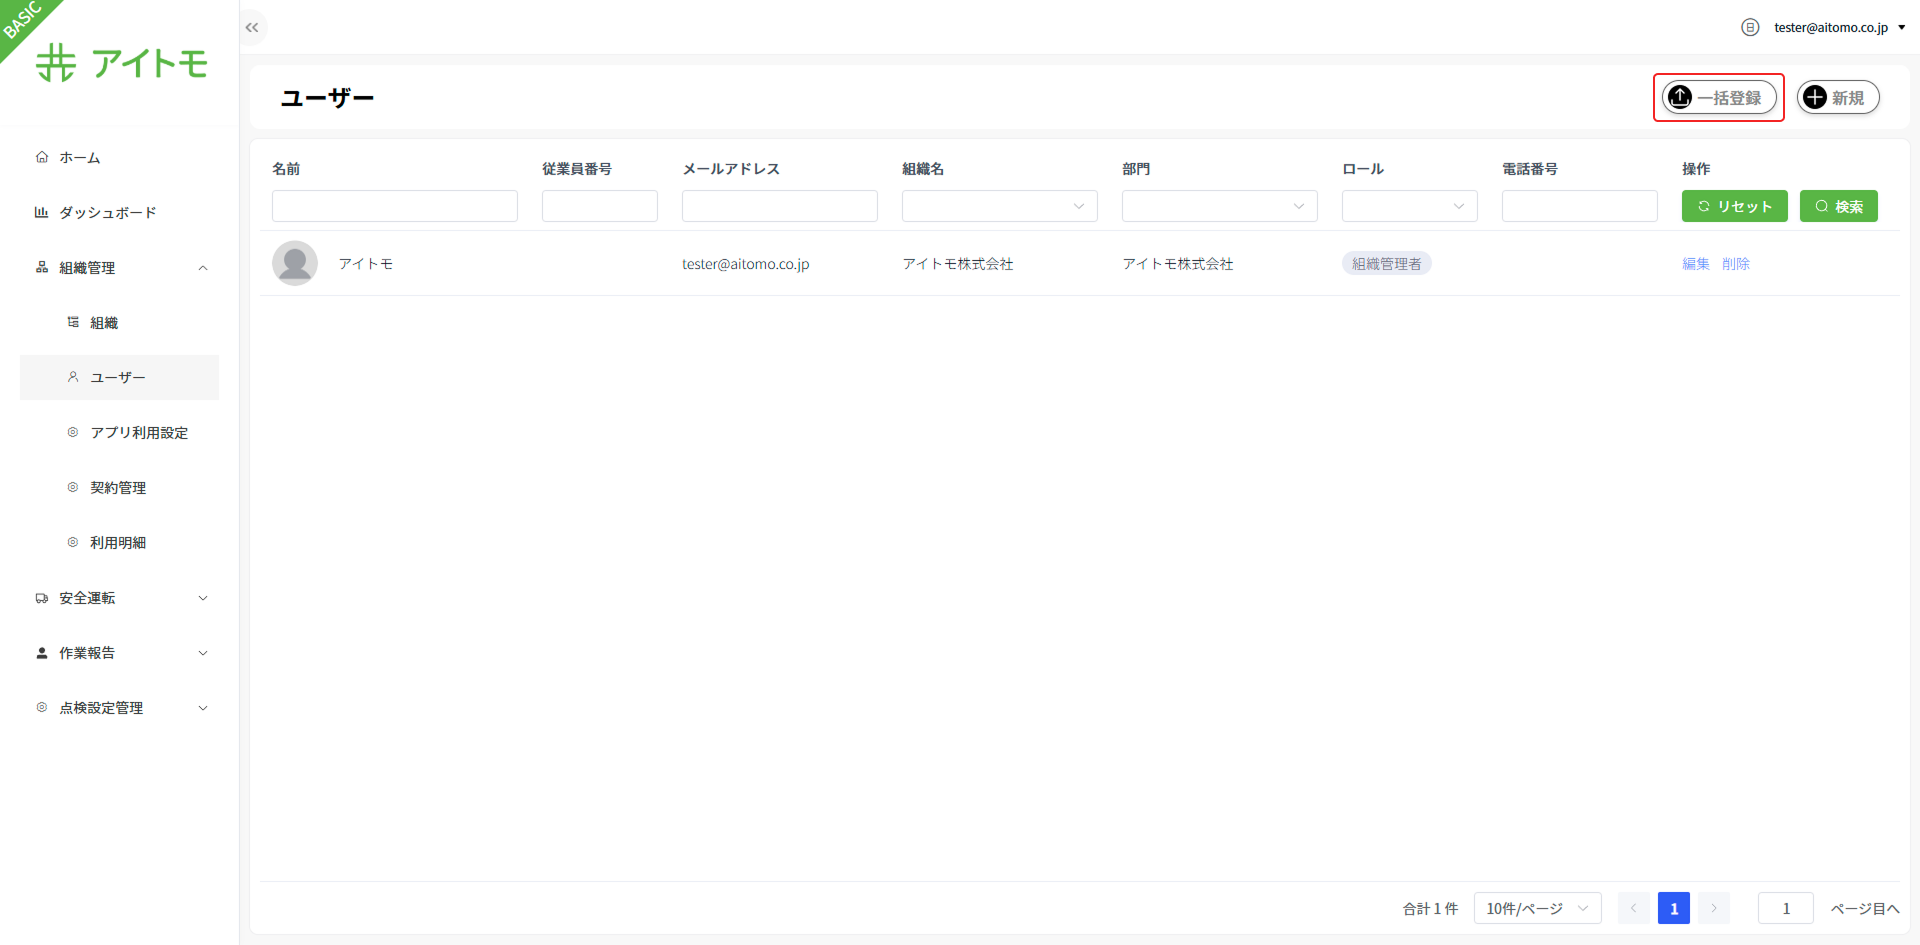Image resolution: width=1920 pixels, height=945 pixels.
Task: Focus the メールアドレス filter input field
Action: [779, 206]
